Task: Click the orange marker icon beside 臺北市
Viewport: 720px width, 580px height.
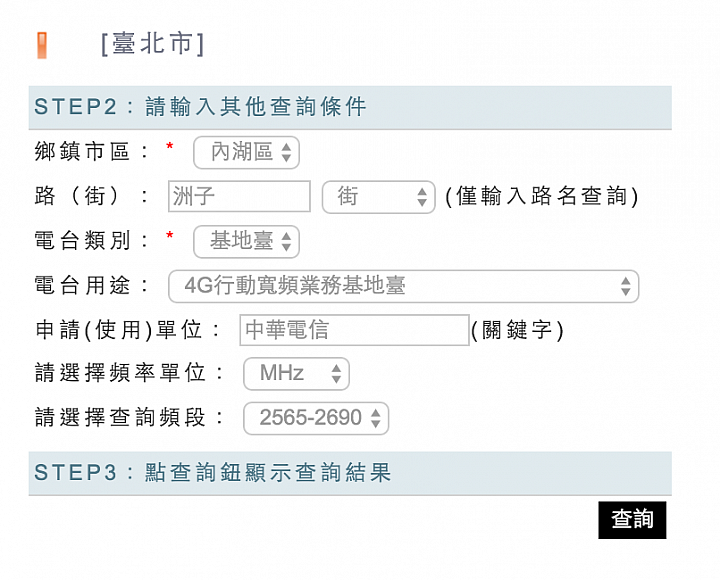Action: click(42, 45)
